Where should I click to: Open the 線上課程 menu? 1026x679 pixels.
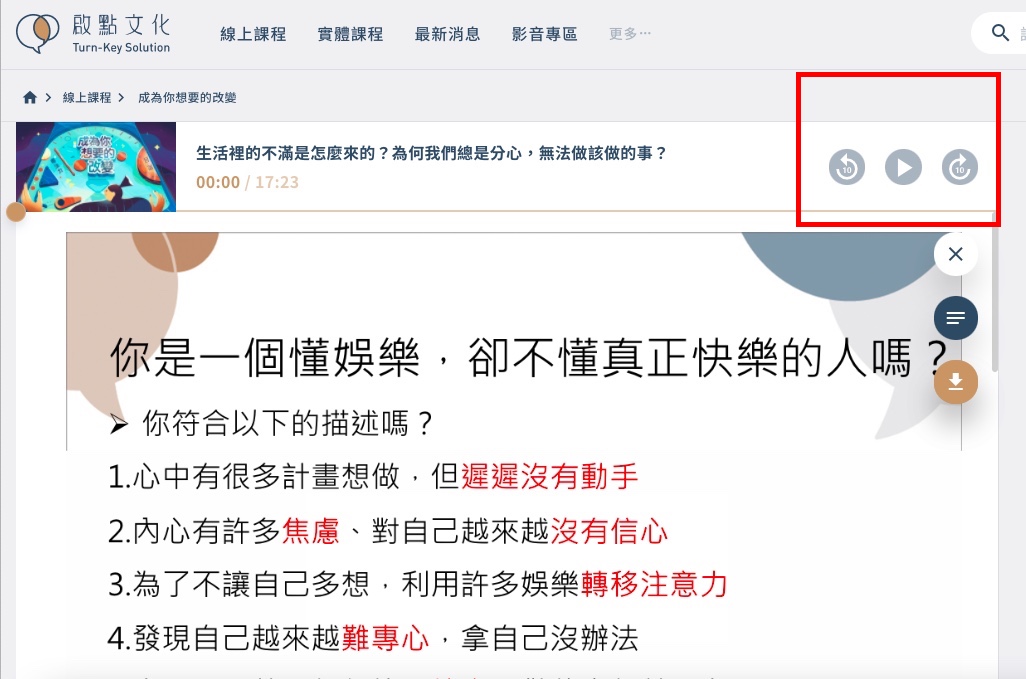pos(253,34)
